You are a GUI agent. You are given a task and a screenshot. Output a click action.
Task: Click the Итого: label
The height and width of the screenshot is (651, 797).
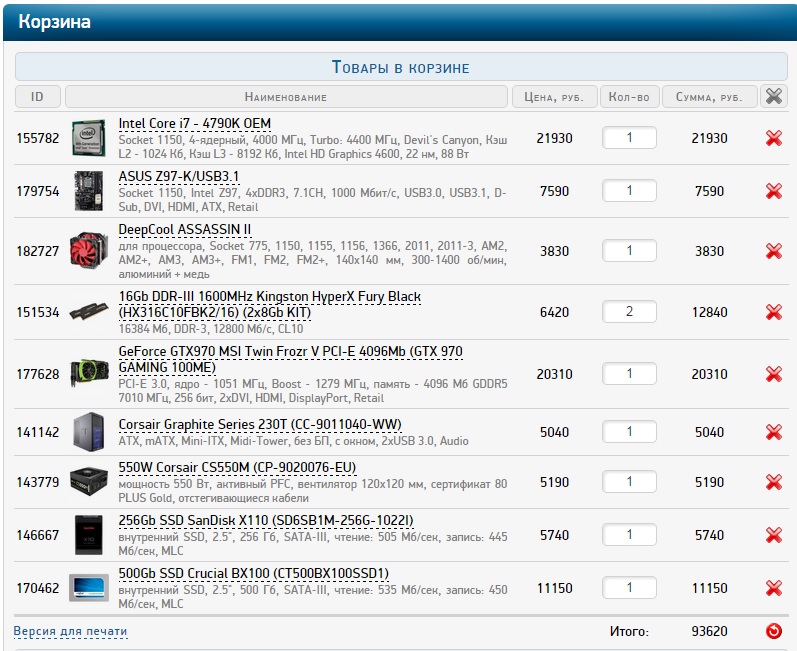[x=629, y=632]
